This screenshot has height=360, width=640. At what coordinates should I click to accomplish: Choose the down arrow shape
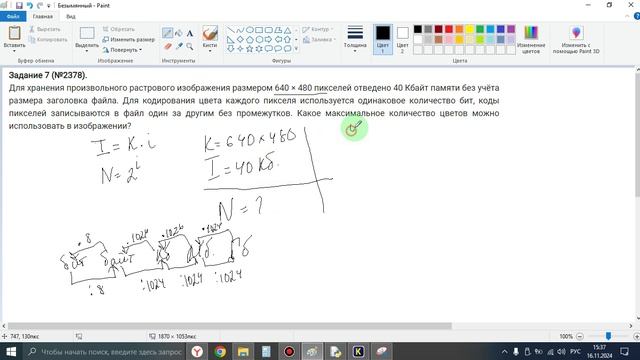coord(231,49)
